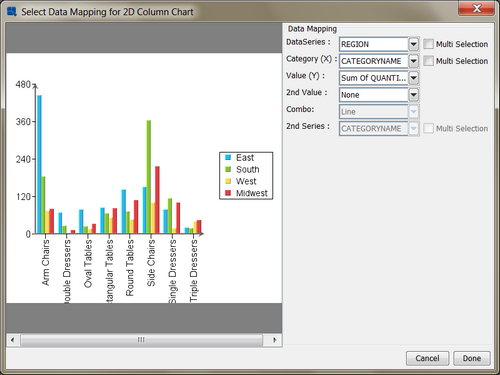
Task: Click the Arm Chairs axis label
Action: coord(45,262)
